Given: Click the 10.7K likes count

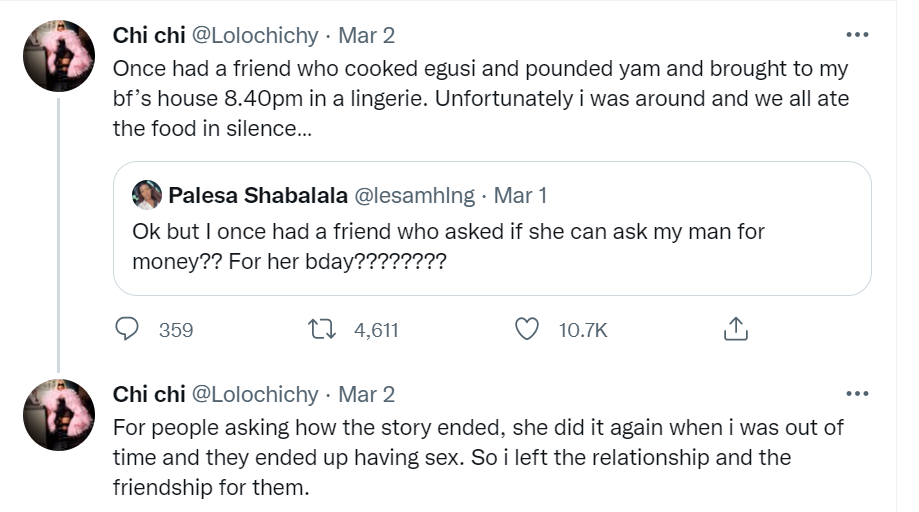Looking at the screenshot, I should pos(583,329).
